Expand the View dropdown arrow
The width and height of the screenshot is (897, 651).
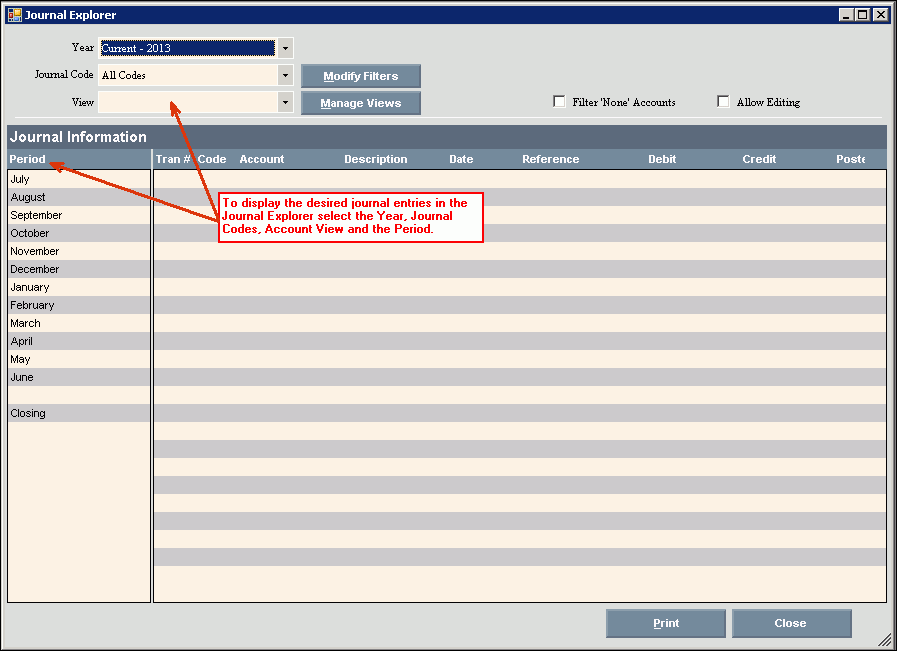[285, 102]
